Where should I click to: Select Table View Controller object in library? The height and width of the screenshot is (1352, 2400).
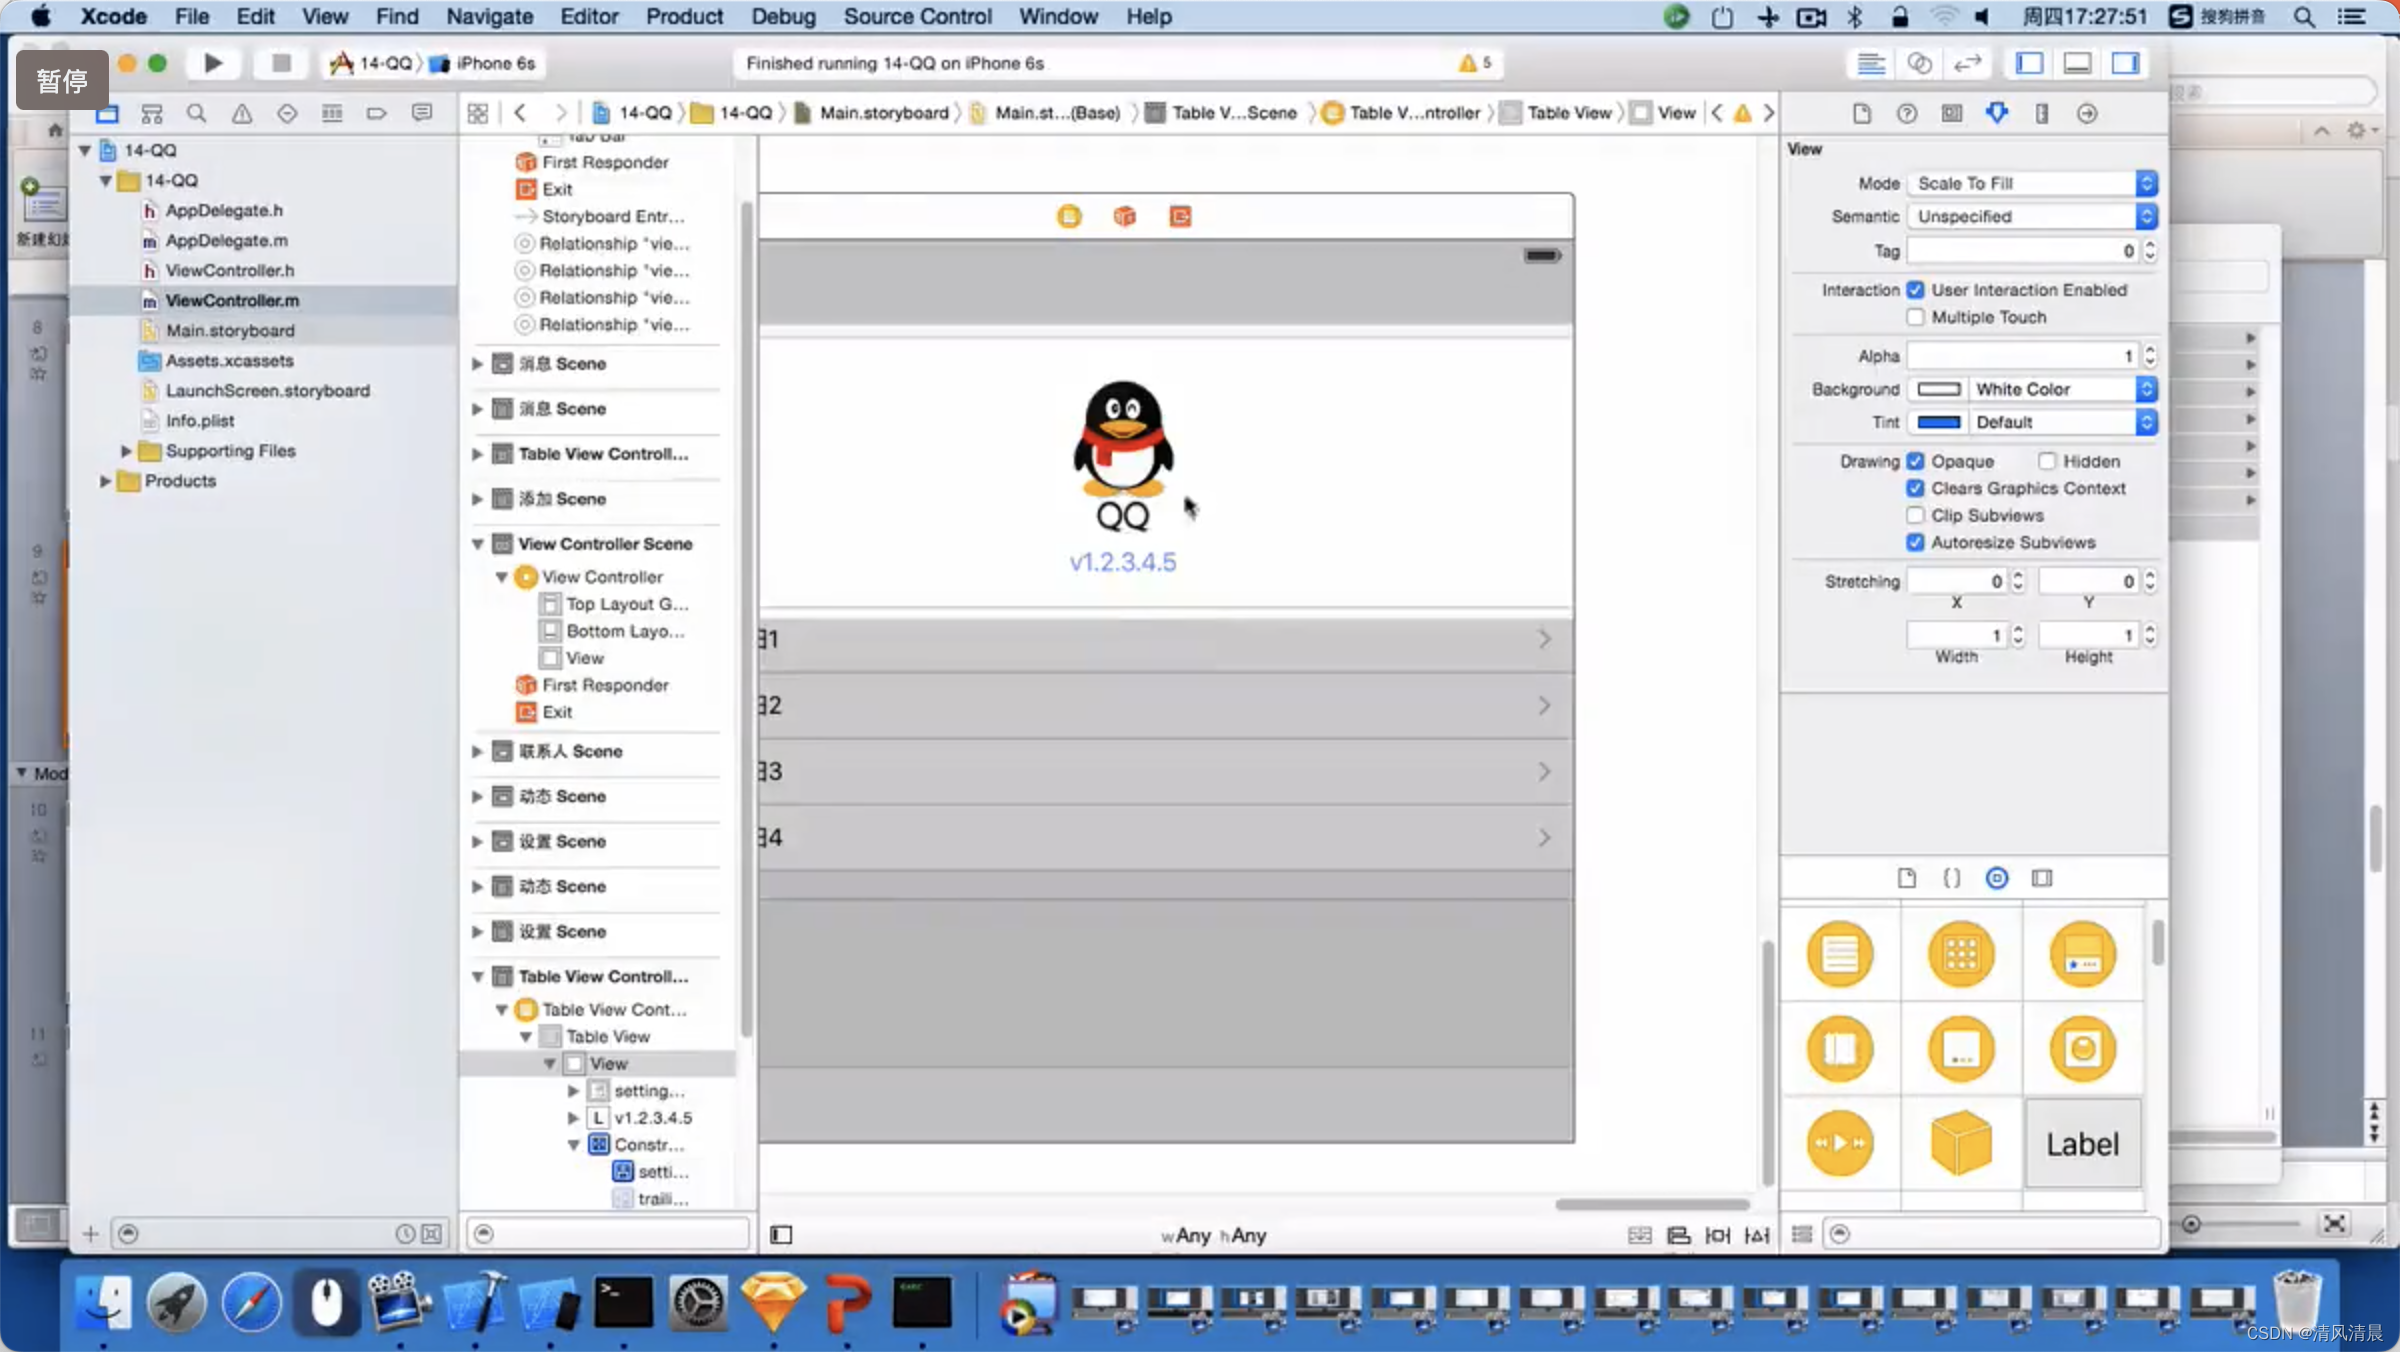click(x=1840, y=954)
